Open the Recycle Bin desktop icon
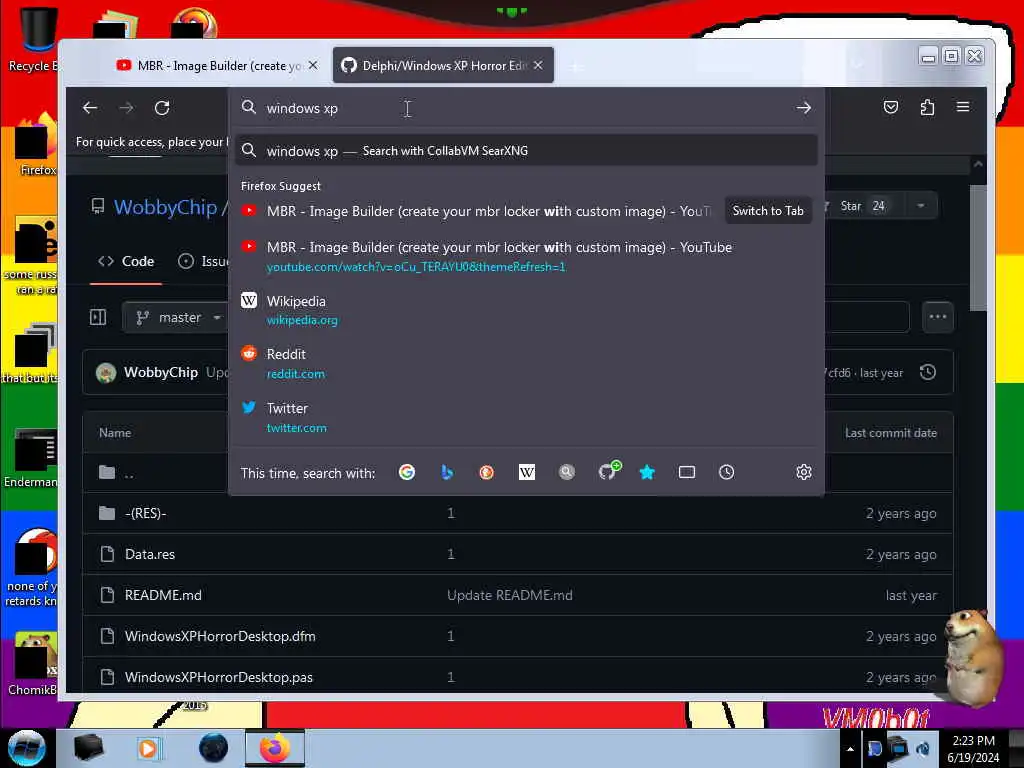 pyautogui.click(x=34, y=39)
